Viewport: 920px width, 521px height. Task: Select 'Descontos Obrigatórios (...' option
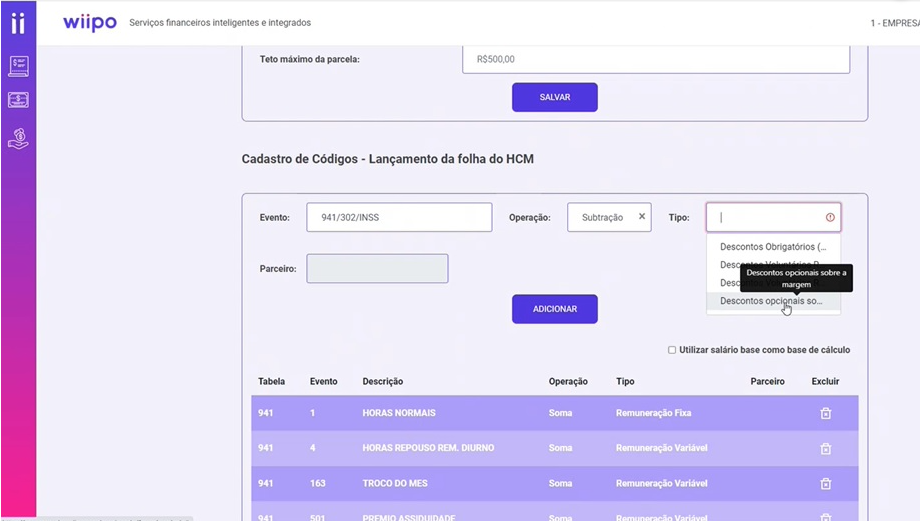[x=773, y=247]
